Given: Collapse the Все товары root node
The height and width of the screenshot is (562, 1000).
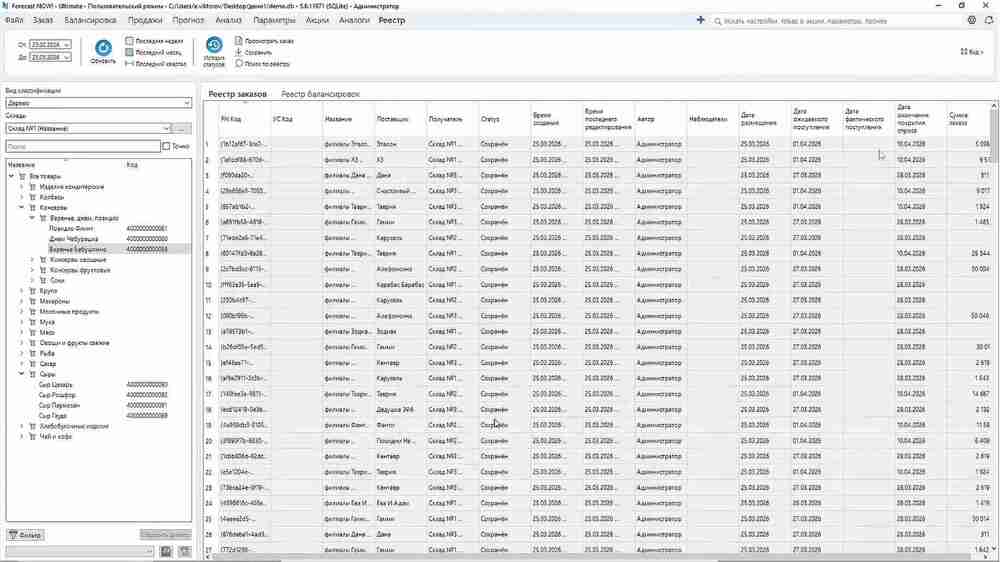Looking at the screenshot, I should [x=11, y=176].
